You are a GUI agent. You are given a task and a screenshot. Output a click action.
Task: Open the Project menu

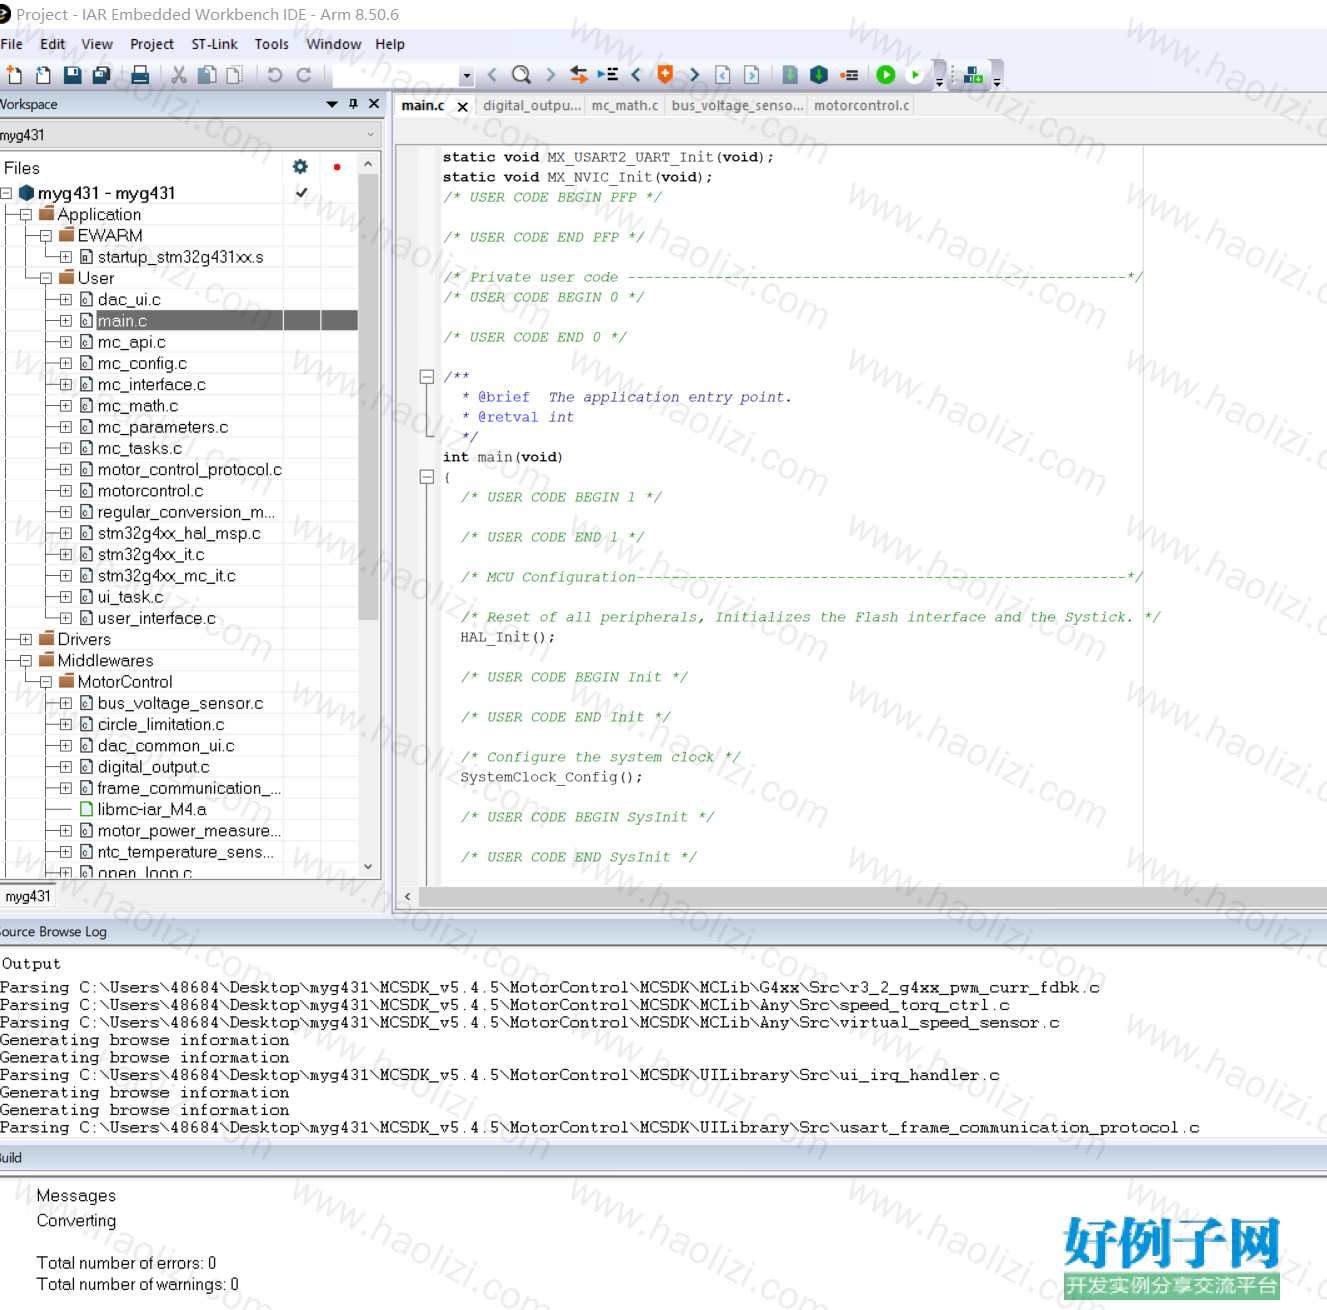click(x=152, y=44)
